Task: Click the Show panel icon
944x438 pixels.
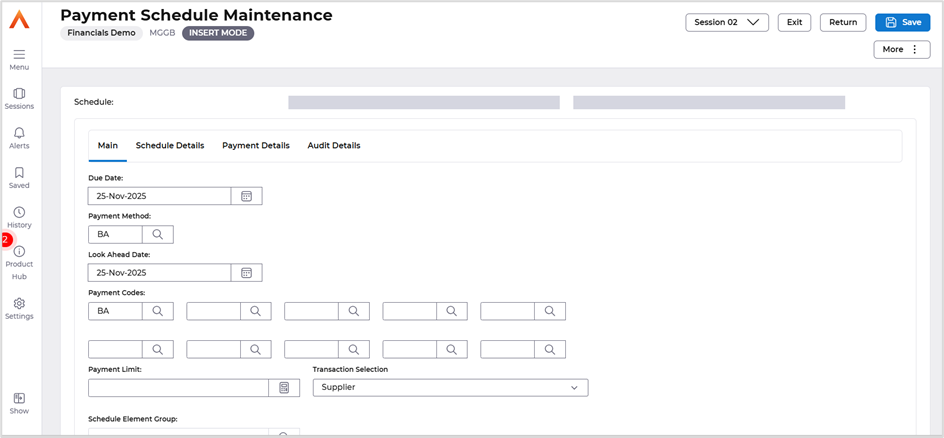Action: coord(19,399)
